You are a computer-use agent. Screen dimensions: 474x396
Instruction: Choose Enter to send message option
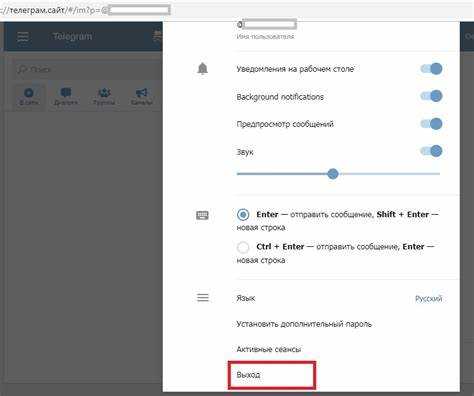click(243, 214)
